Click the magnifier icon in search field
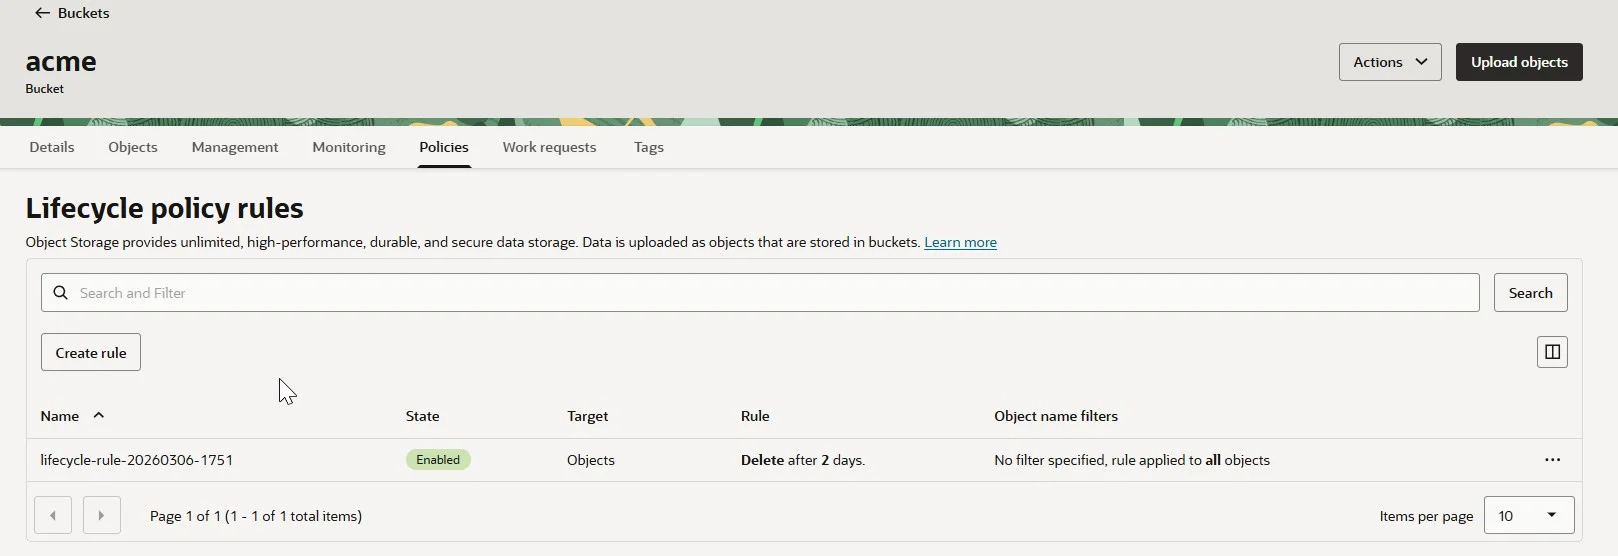 pyautogui.click(x=61, y=293)
